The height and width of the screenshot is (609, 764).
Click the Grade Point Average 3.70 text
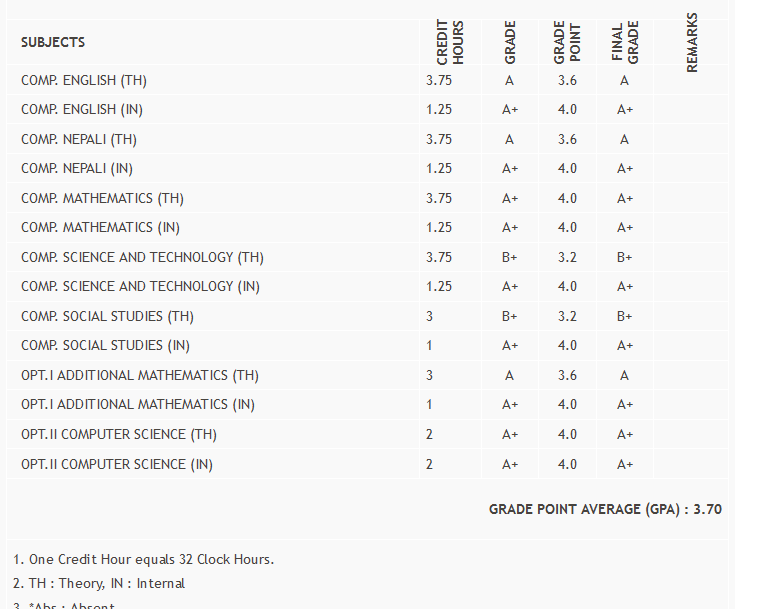coord(605,509)
